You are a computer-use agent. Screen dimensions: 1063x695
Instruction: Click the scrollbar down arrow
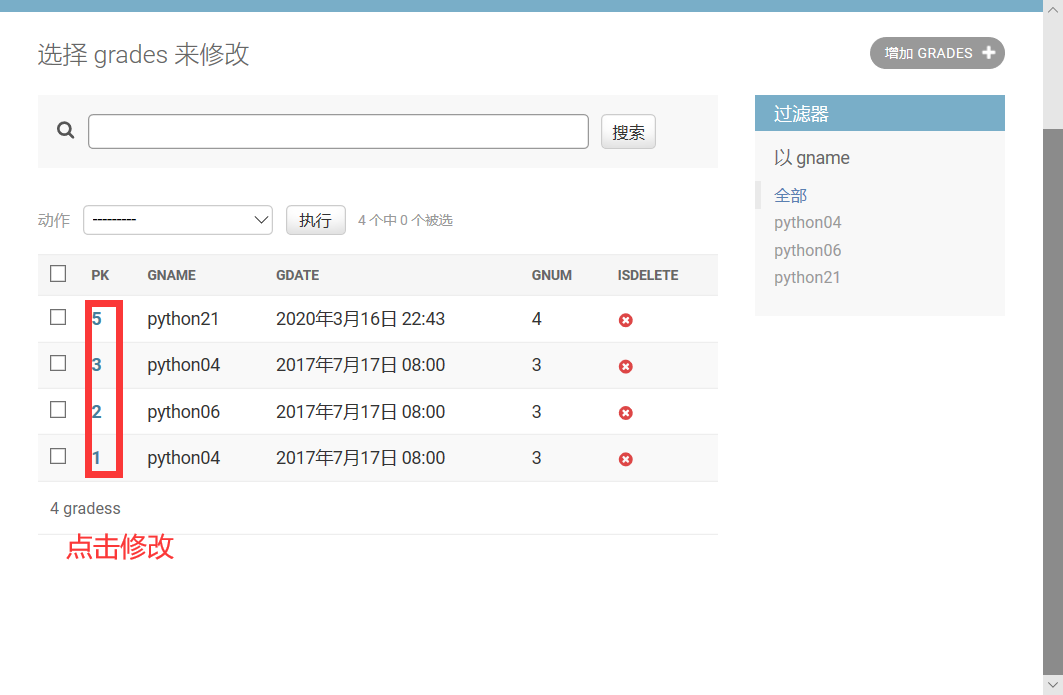[1052, 684]
